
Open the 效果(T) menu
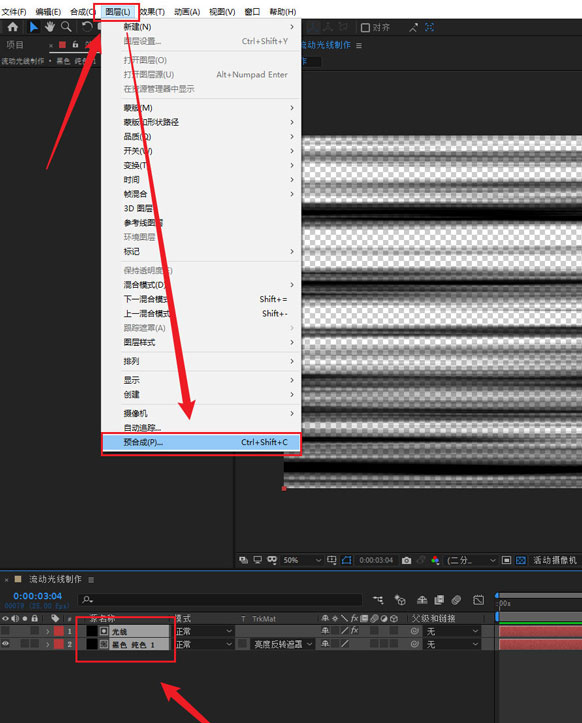coord(153,12)
